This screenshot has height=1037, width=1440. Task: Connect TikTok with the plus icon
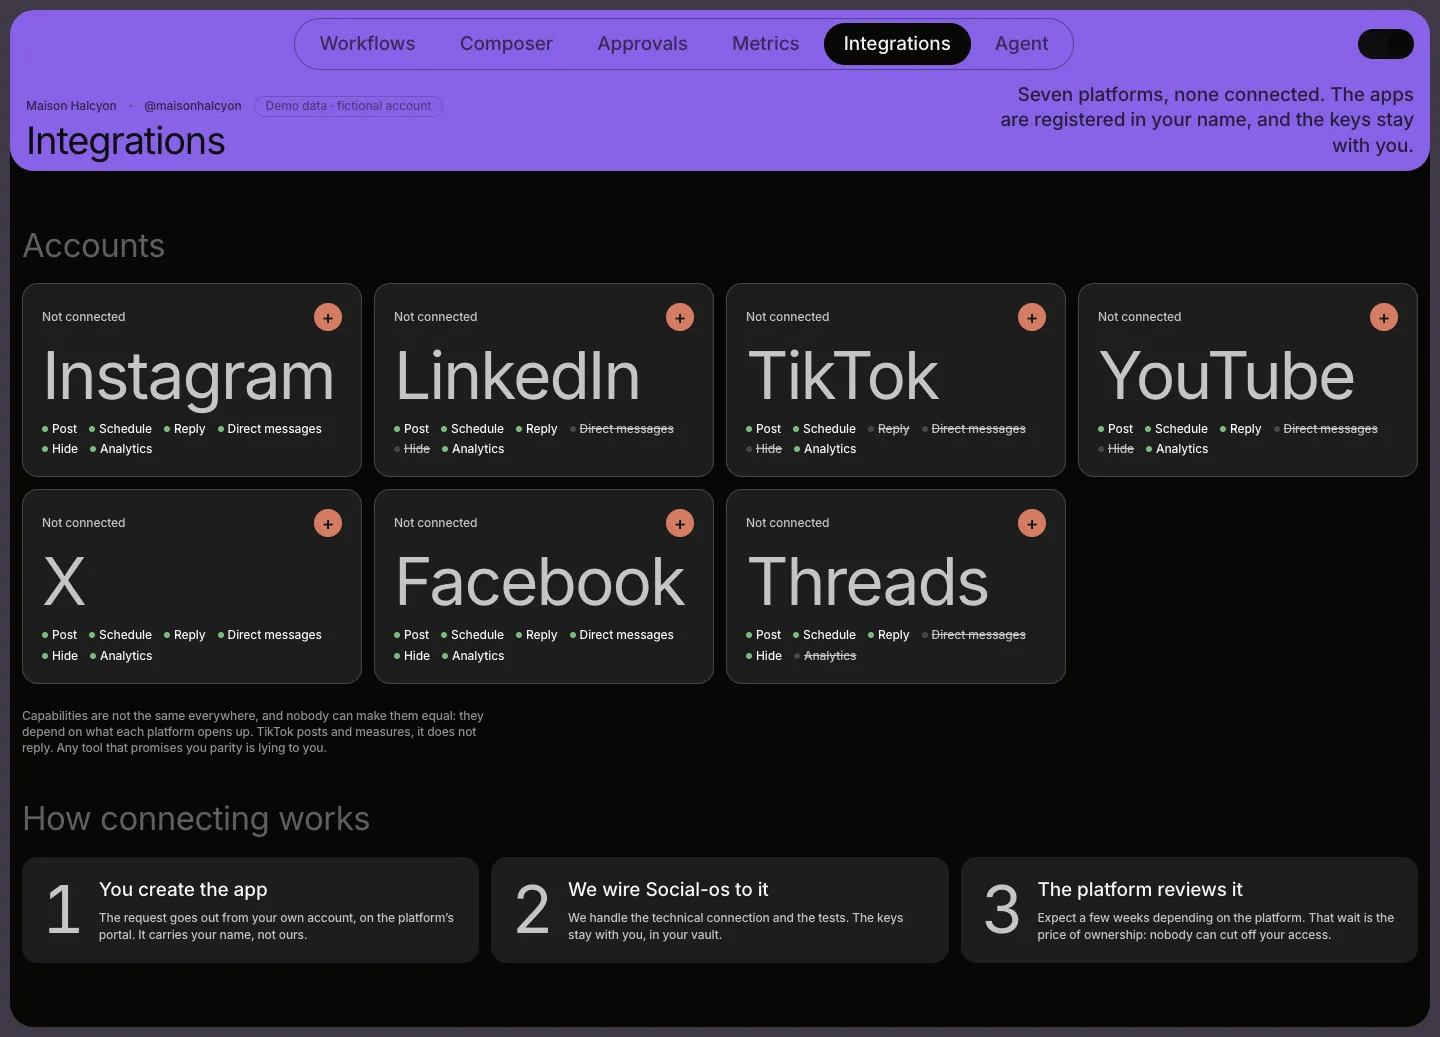(1032, 317)
